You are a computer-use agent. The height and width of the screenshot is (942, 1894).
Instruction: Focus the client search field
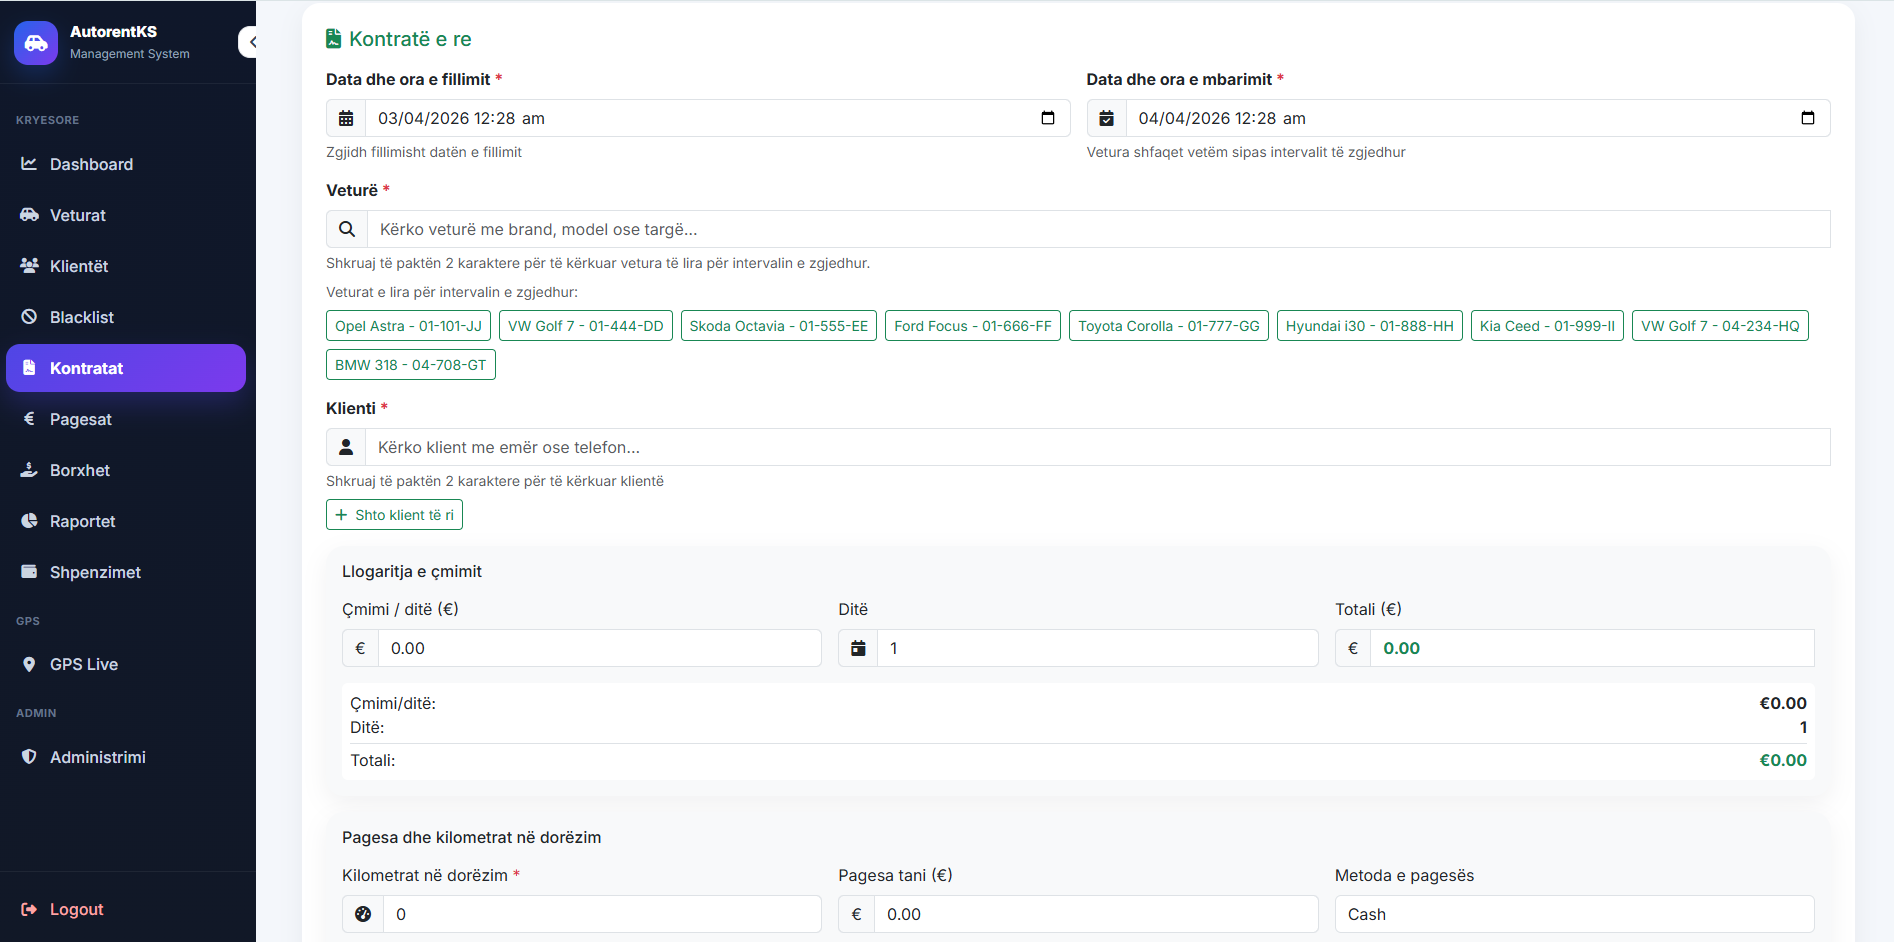[x=1098, y=447]
